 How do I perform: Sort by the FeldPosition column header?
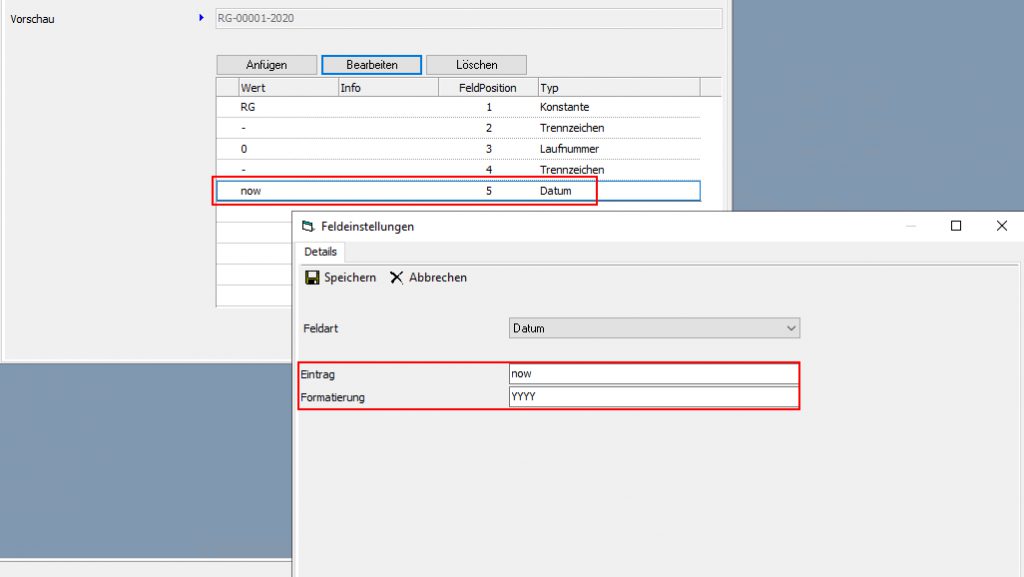coord(488,88)
